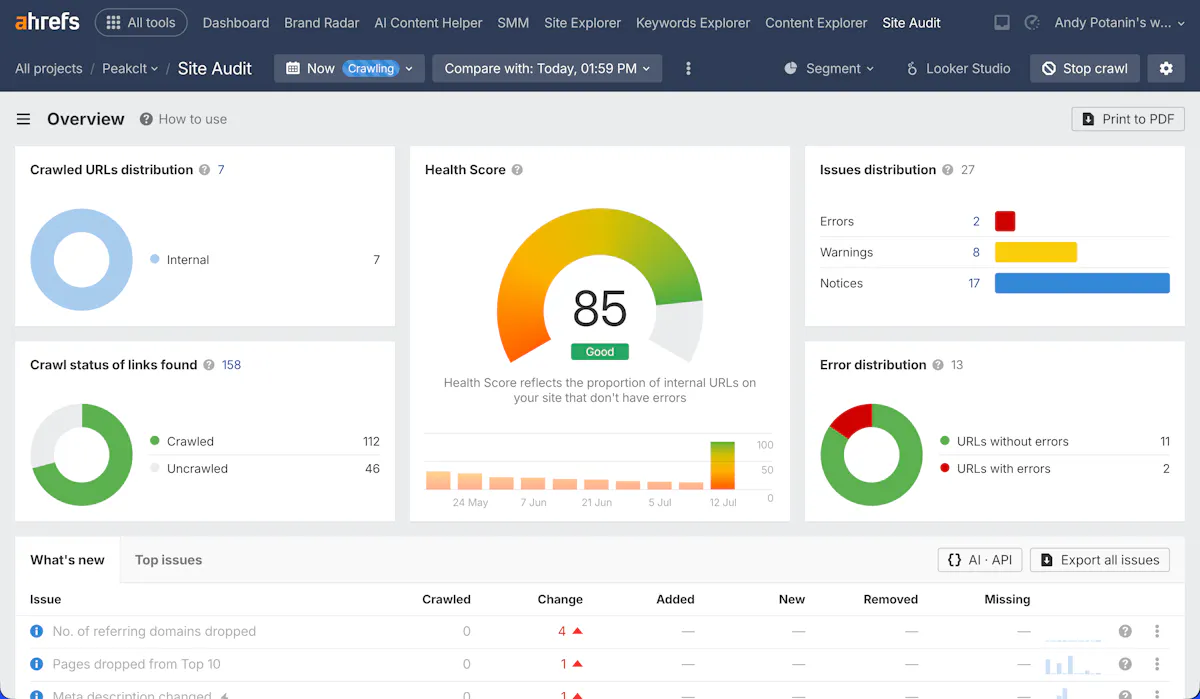Click Pages dropped from Top 10 issue

pyautogui.click(x=136, y=664)
